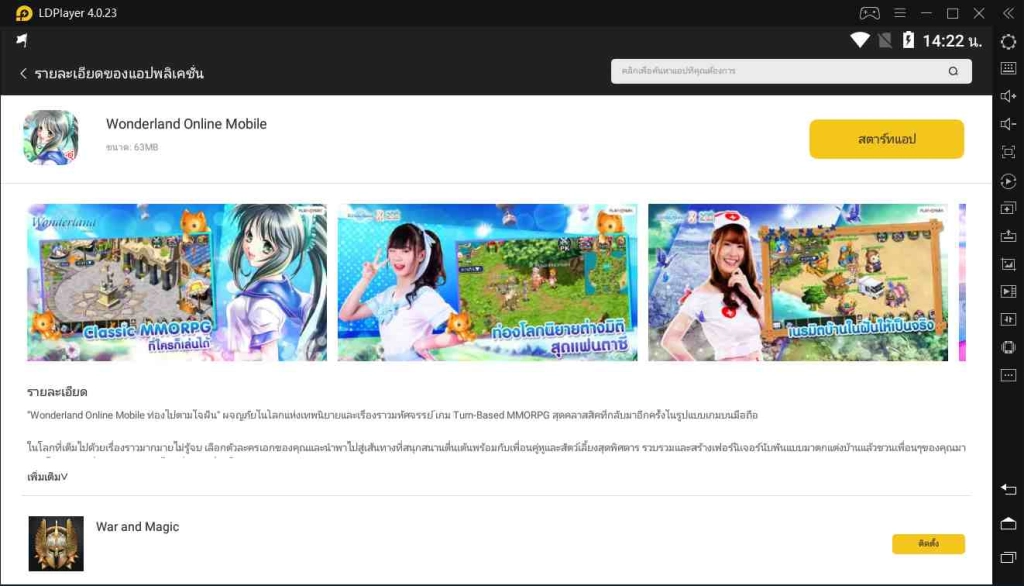
Task: Open the gamepad controller settings
Action: tap(869, 13)
